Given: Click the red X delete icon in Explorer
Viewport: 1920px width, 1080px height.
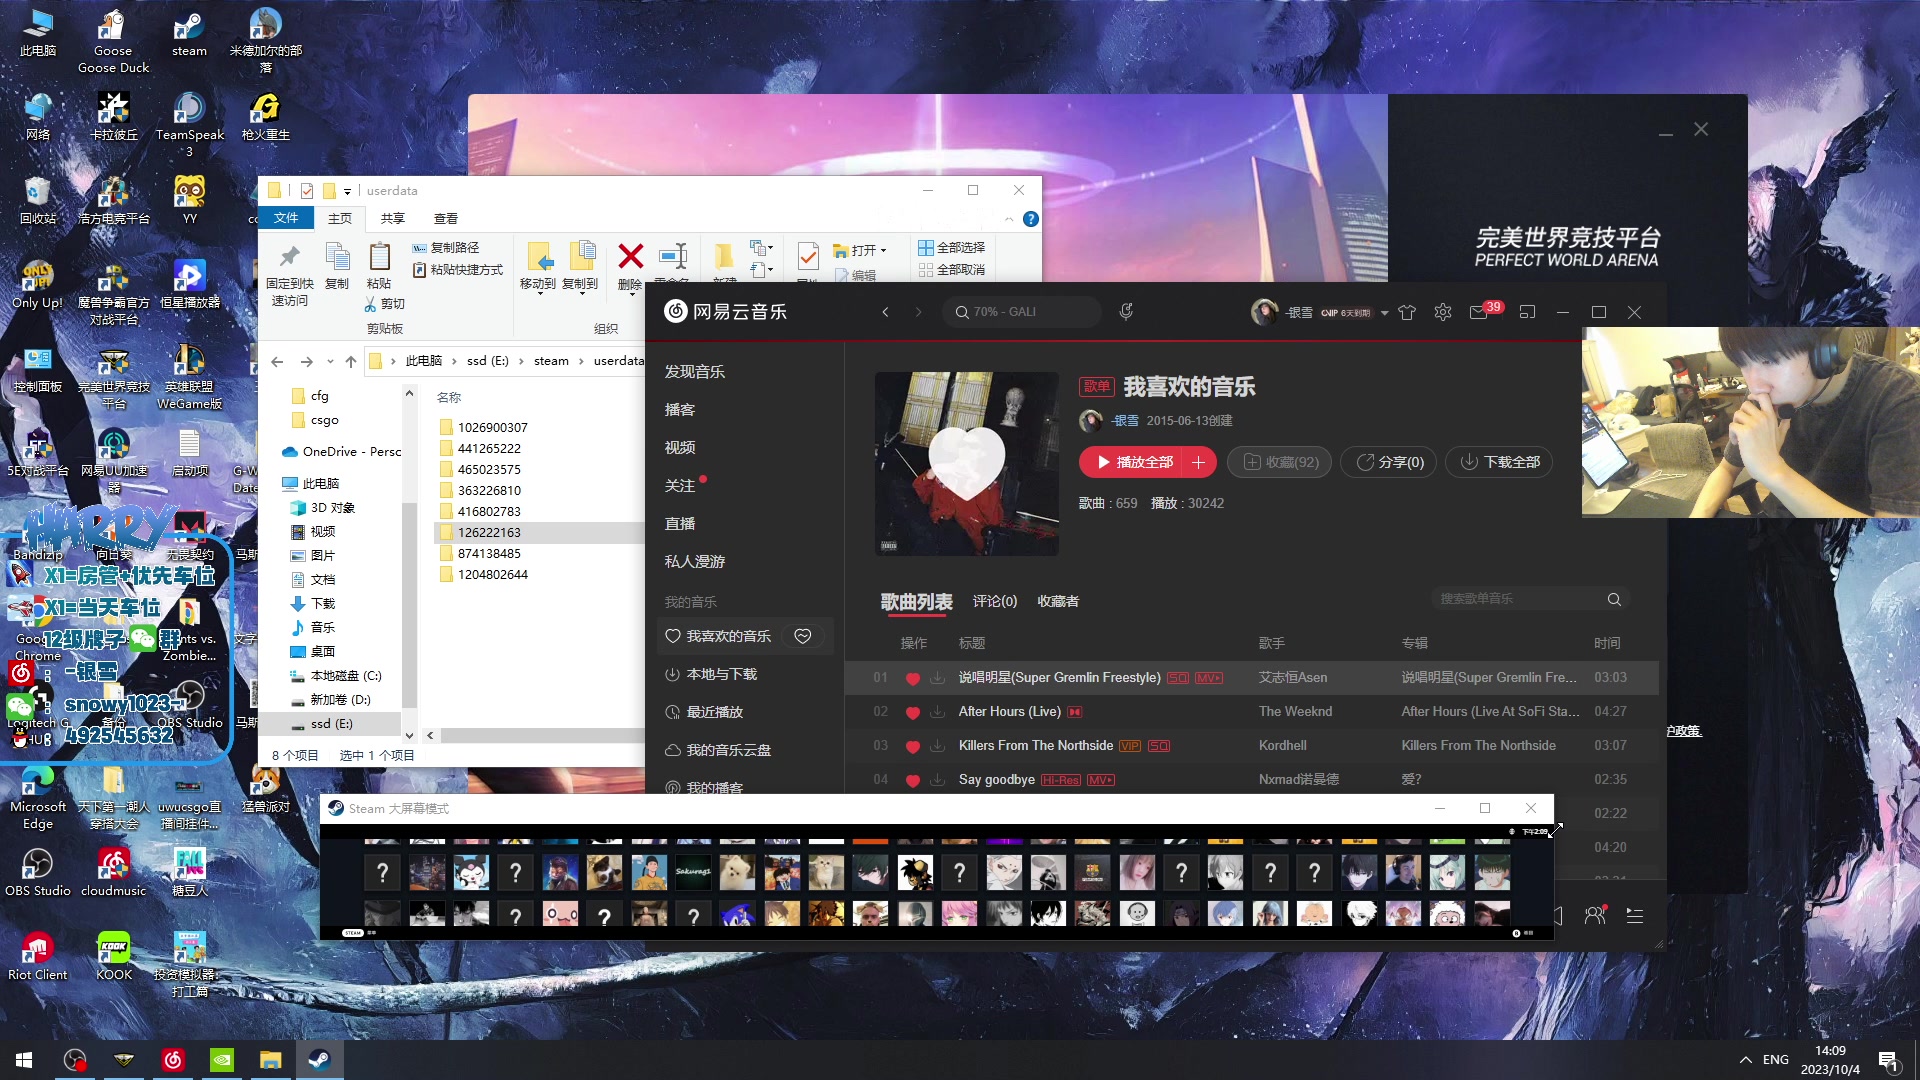Looking at the screenshot, I should pyautogui.click(x=631, y=257).
